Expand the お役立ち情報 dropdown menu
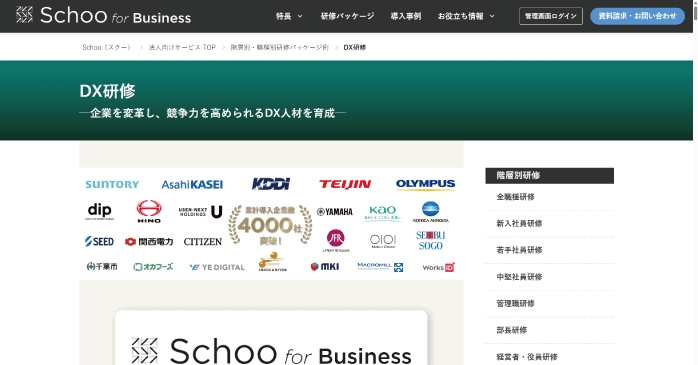 466,16
